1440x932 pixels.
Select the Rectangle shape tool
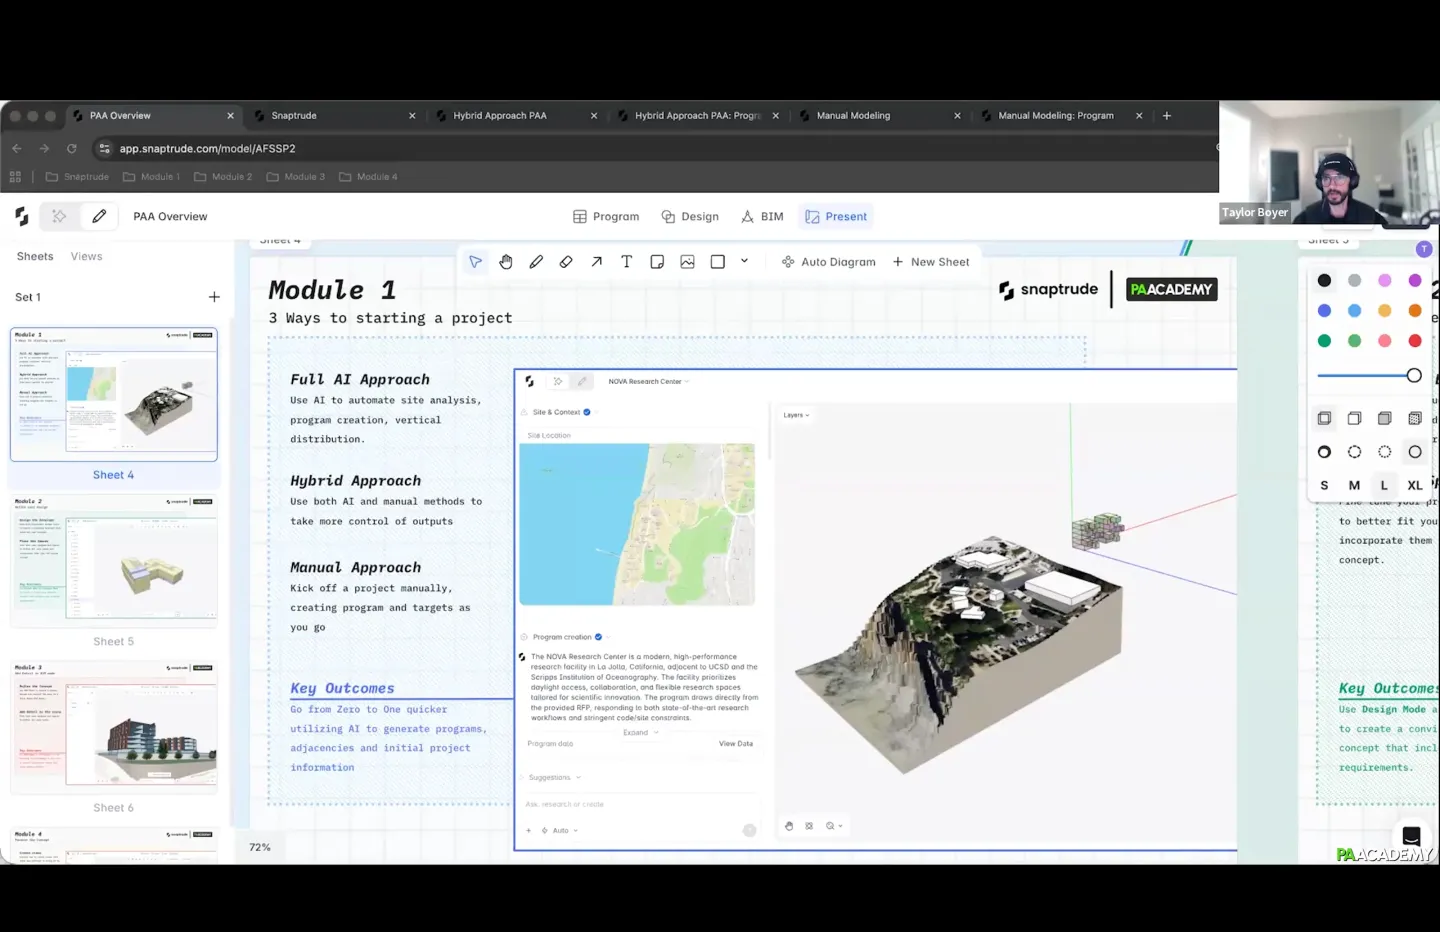(717, 262)
